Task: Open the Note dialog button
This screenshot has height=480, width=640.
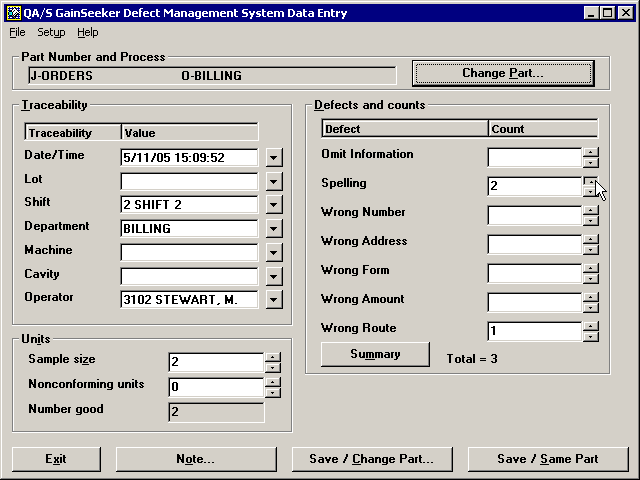Action: 195,459
